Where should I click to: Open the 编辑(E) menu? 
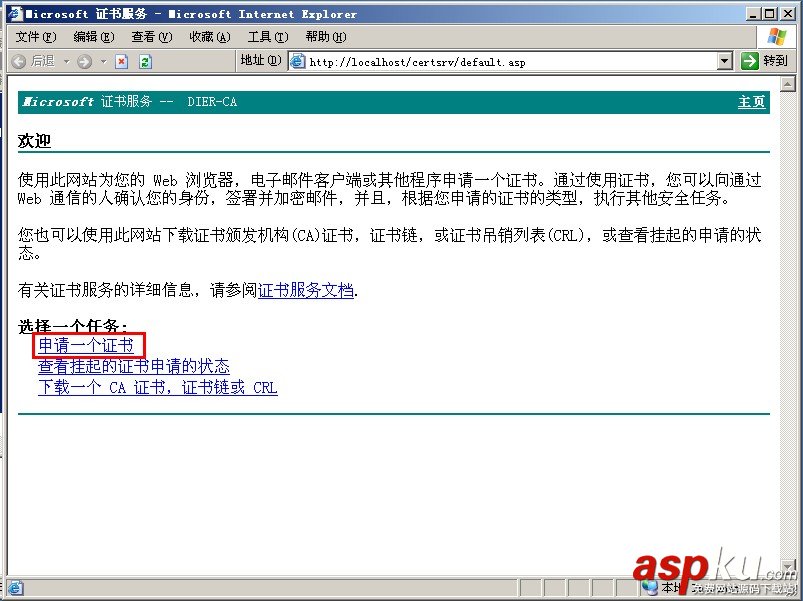tap(94, 37)
